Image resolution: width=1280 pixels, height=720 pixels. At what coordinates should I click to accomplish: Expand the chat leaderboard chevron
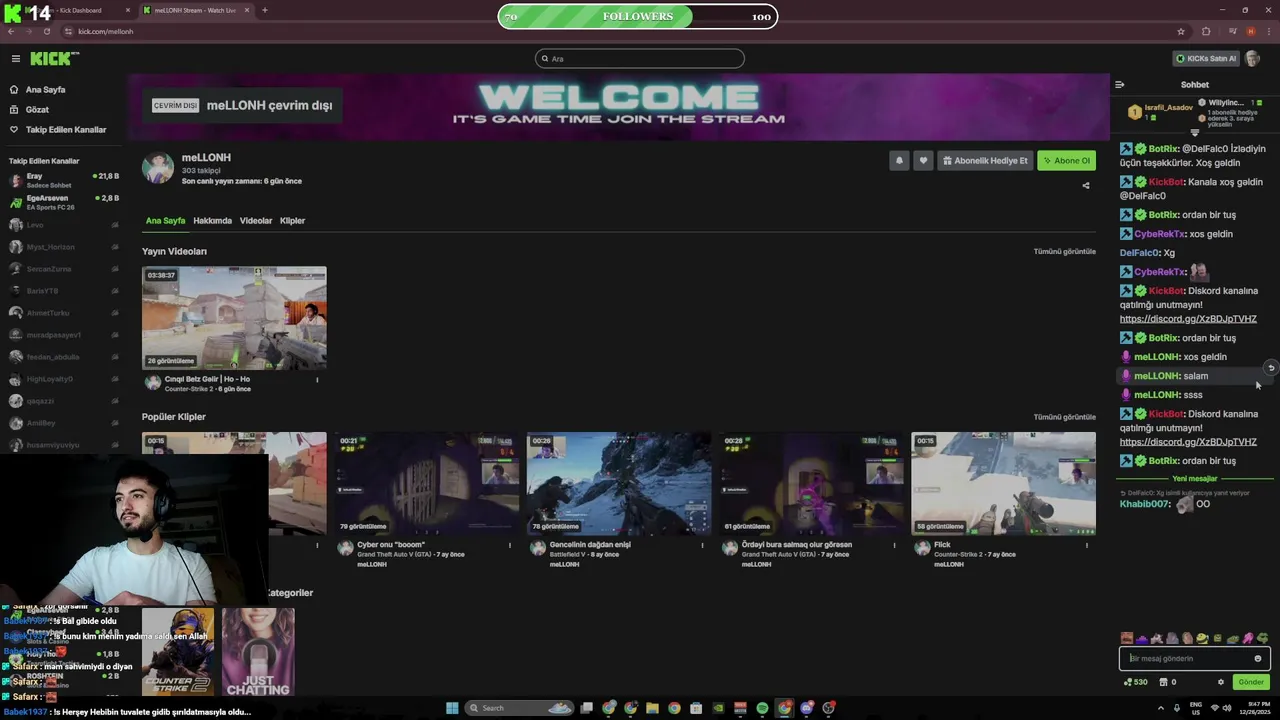point(1194,132)
